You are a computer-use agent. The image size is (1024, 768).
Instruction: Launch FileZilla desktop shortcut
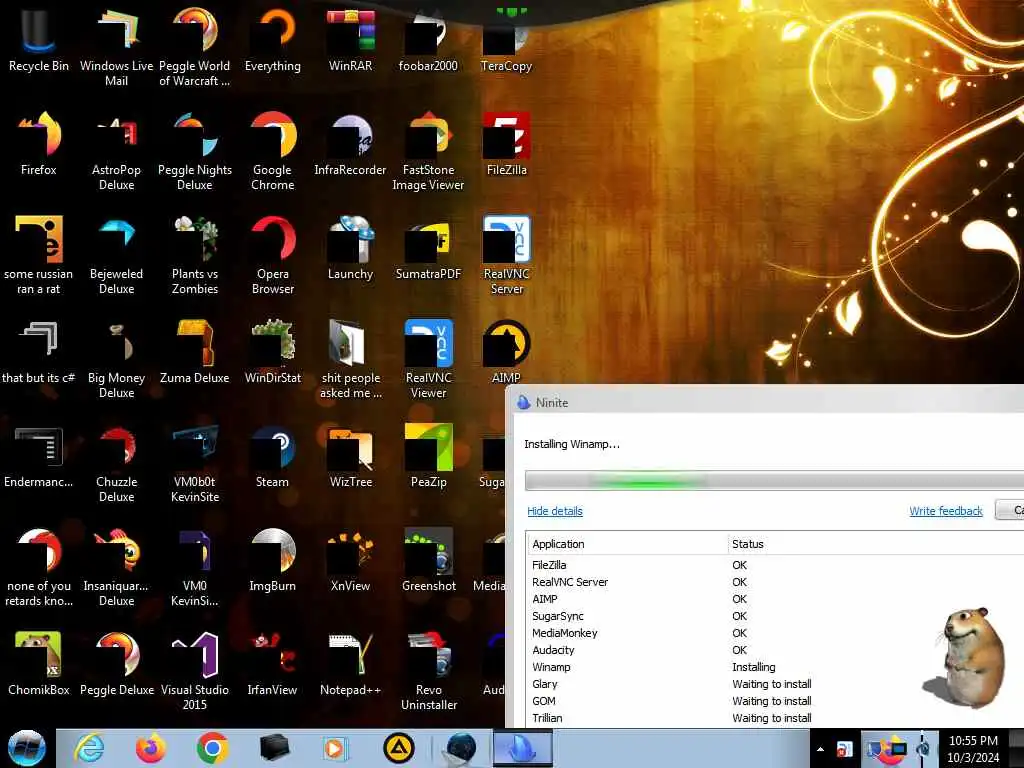[x=506, y=144]
